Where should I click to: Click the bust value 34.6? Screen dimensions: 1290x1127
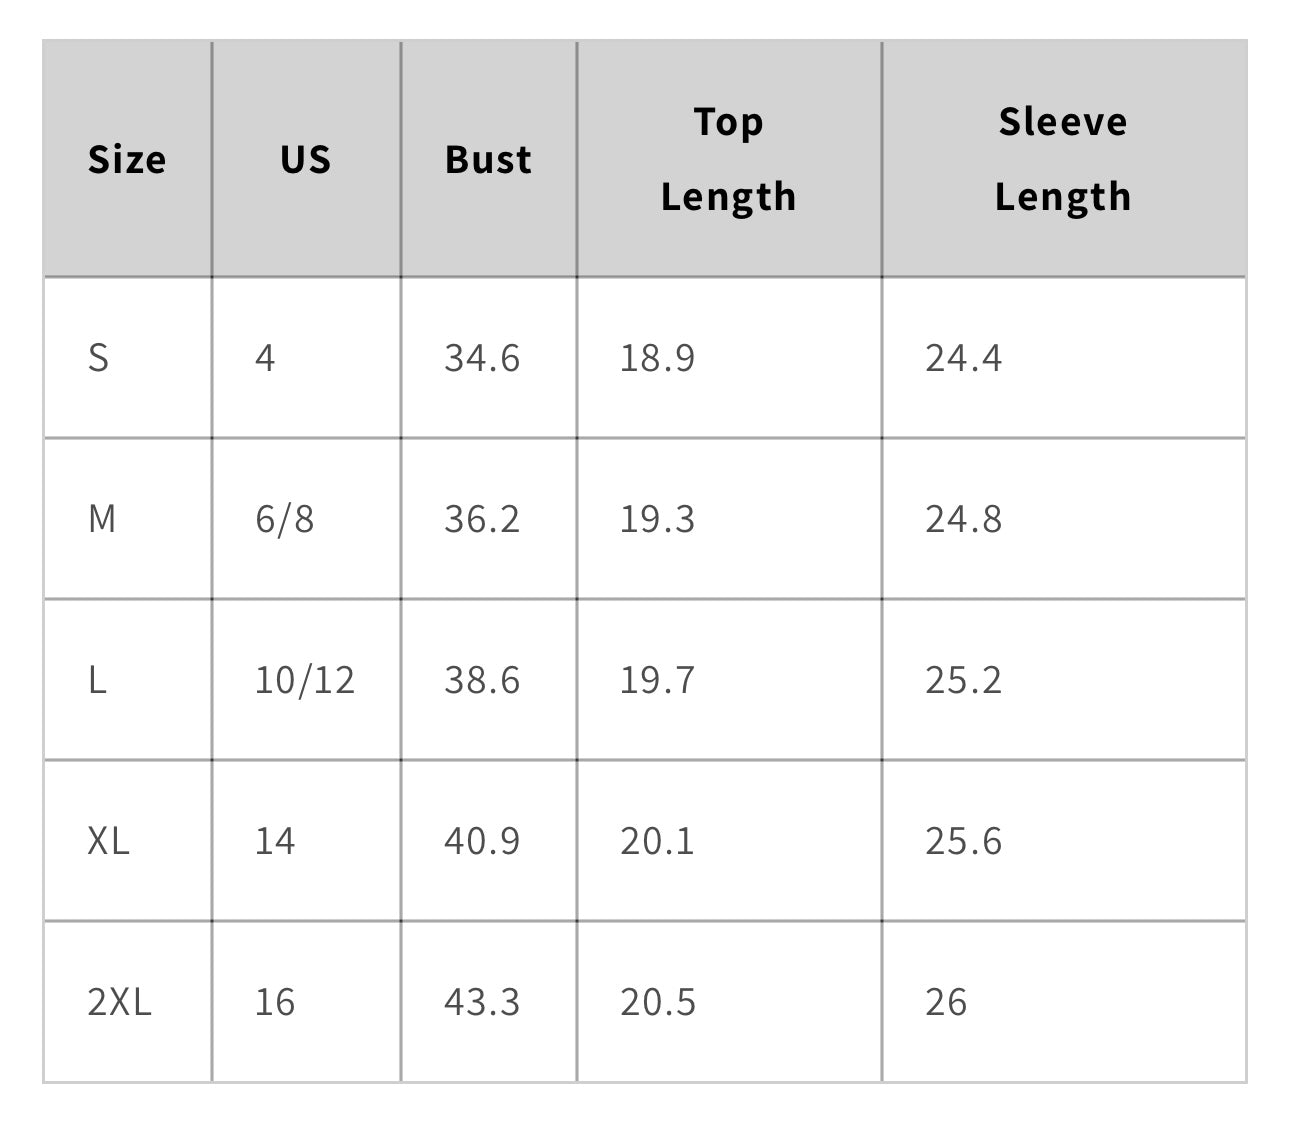pyautogui.click(x=482, y=358)
